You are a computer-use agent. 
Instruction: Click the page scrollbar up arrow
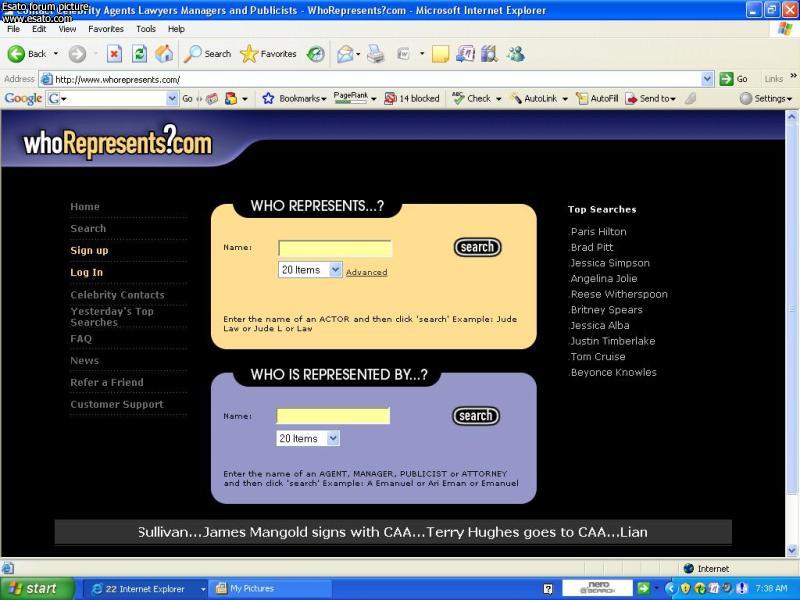(792, 116)
